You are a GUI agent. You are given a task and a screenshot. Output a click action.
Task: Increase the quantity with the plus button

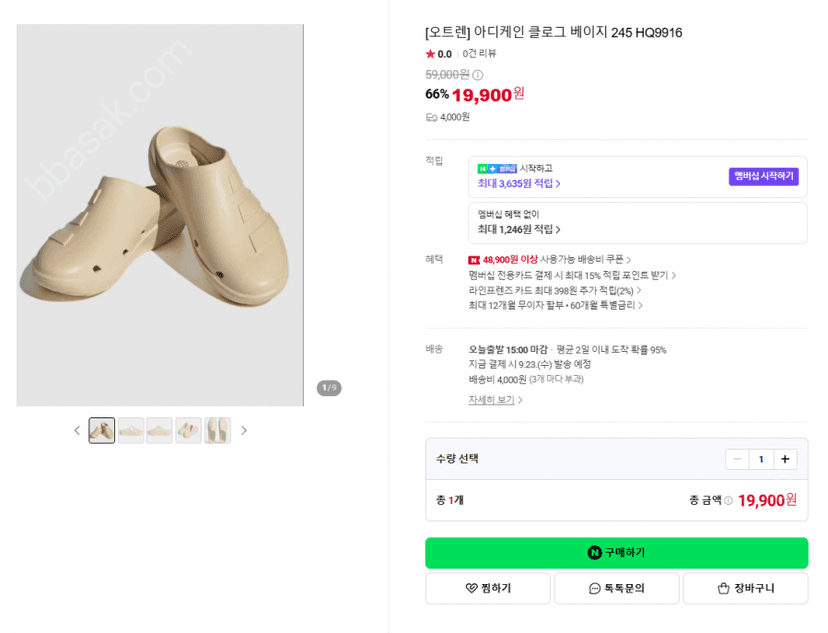785,459
